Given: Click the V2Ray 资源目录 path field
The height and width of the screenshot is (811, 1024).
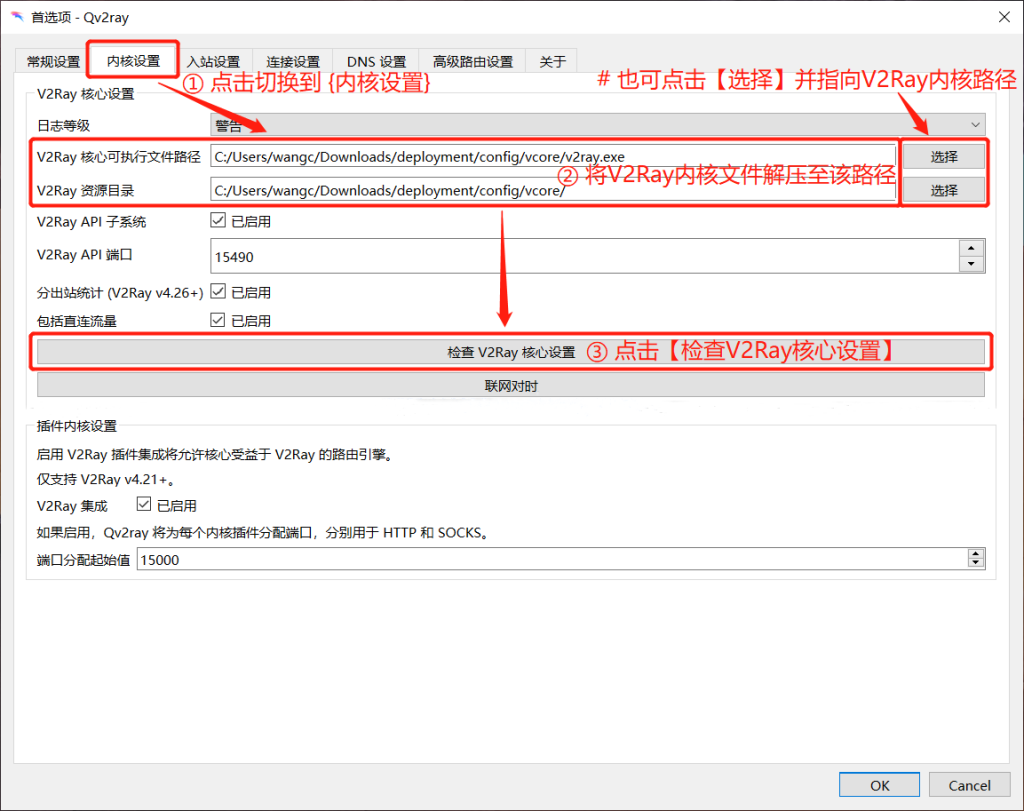Looking at the screenshot, I should tap(552, 191).
